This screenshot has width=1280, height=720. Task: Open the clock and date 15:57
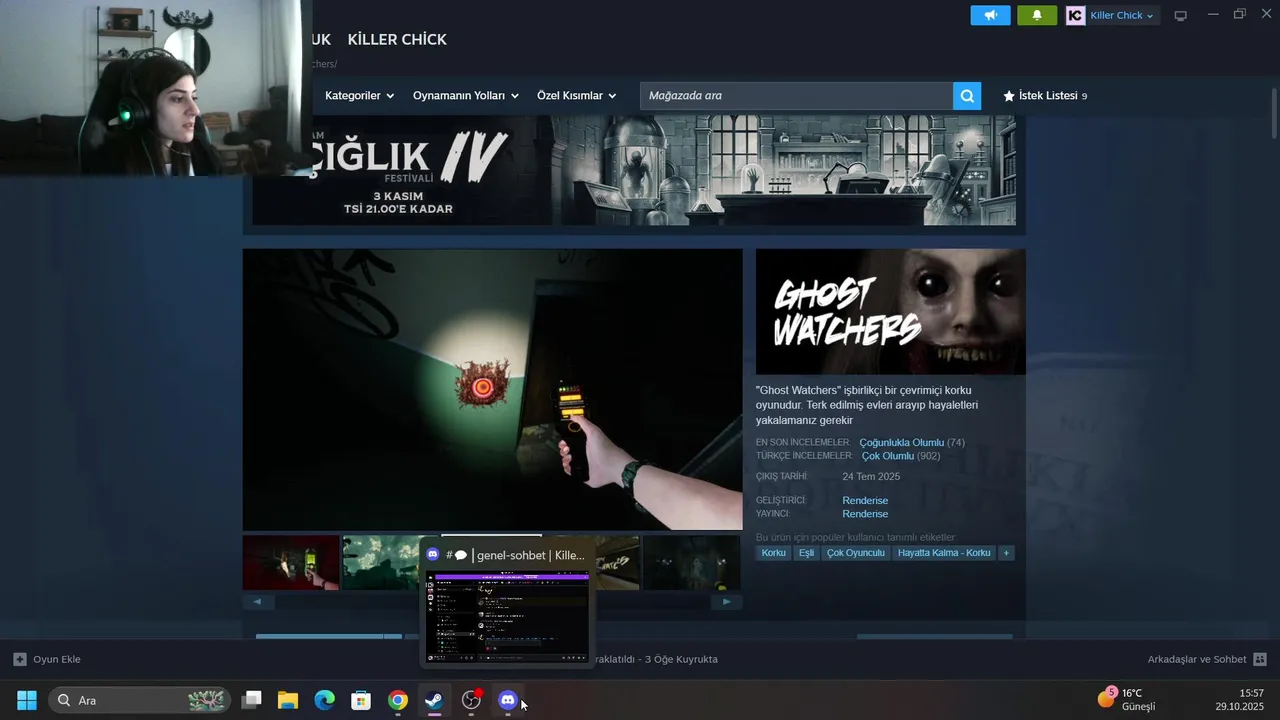1240,699
